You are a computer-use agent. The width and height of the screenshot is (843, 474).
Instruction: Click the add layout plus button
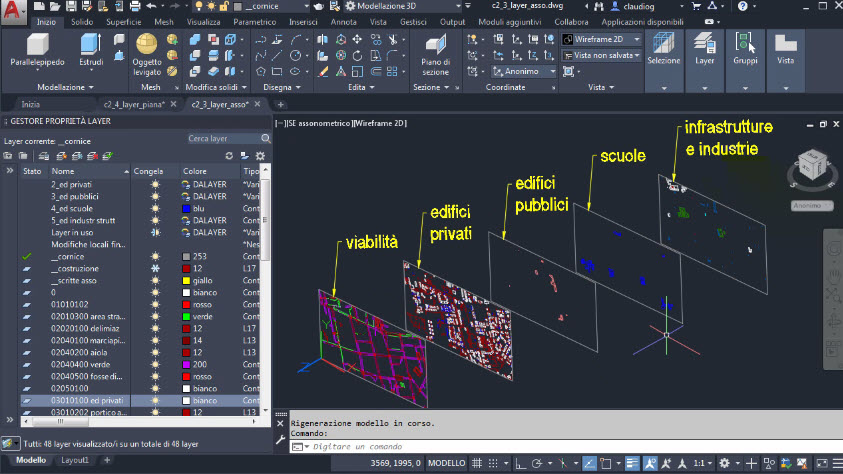point(107,460)
